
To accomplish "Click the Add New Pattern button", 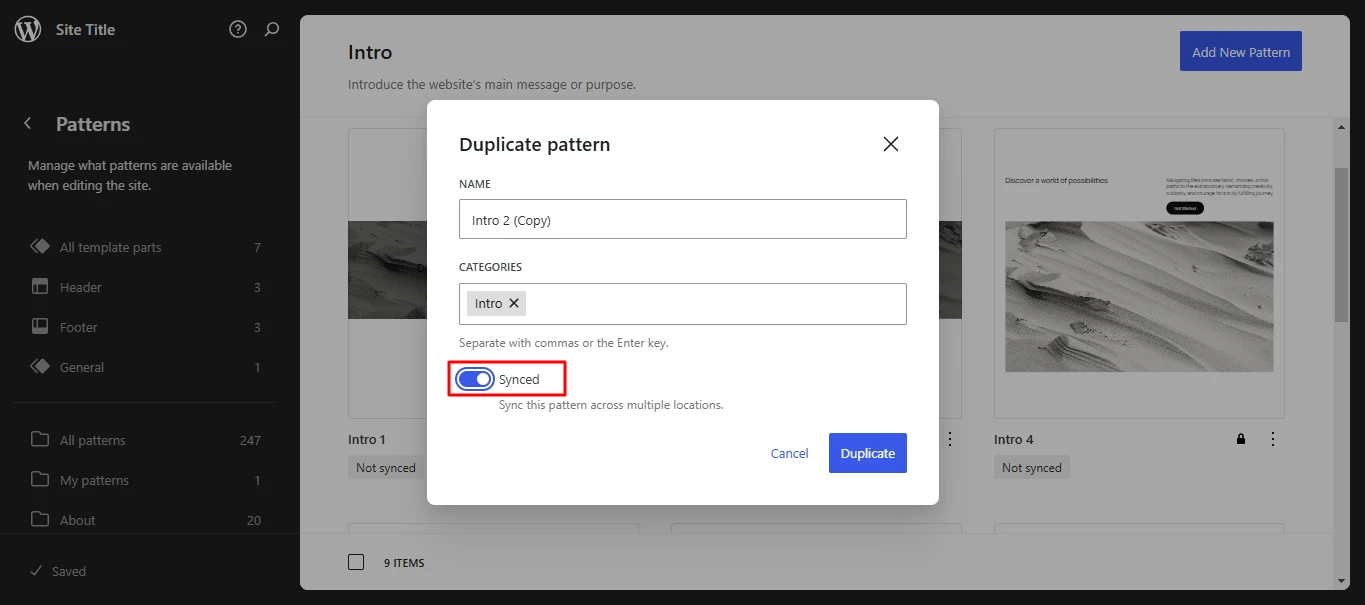I will click(1240, 52).
